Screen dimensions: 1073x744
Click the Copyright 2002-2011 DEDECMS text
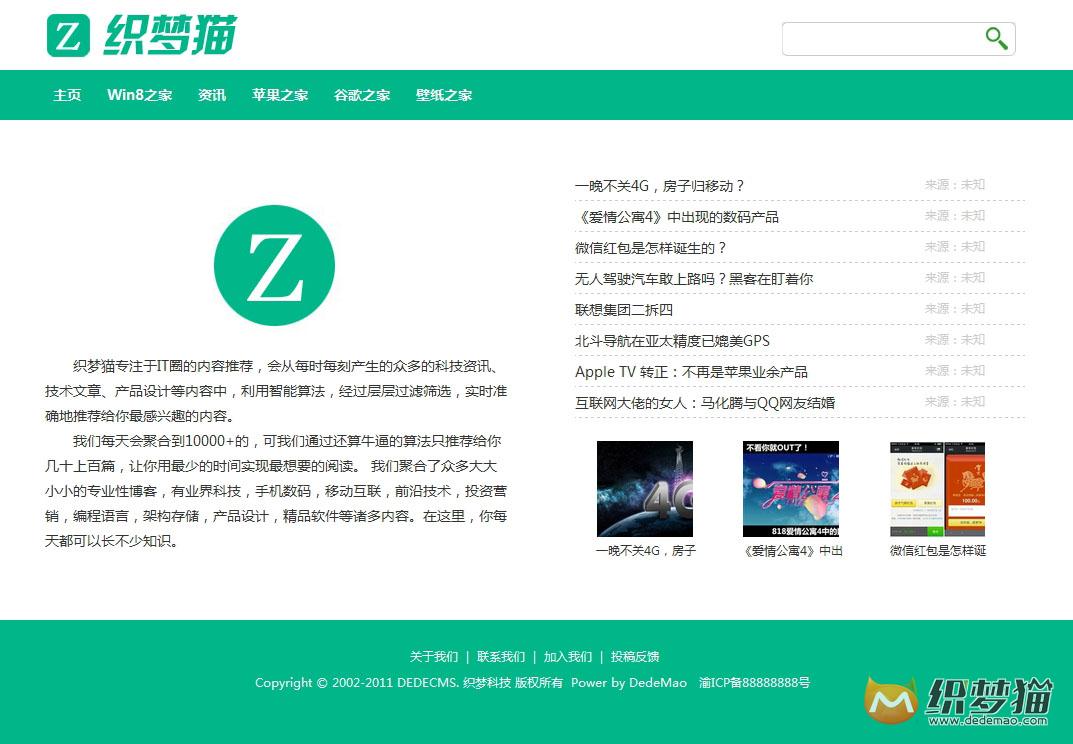click(356, 682)
